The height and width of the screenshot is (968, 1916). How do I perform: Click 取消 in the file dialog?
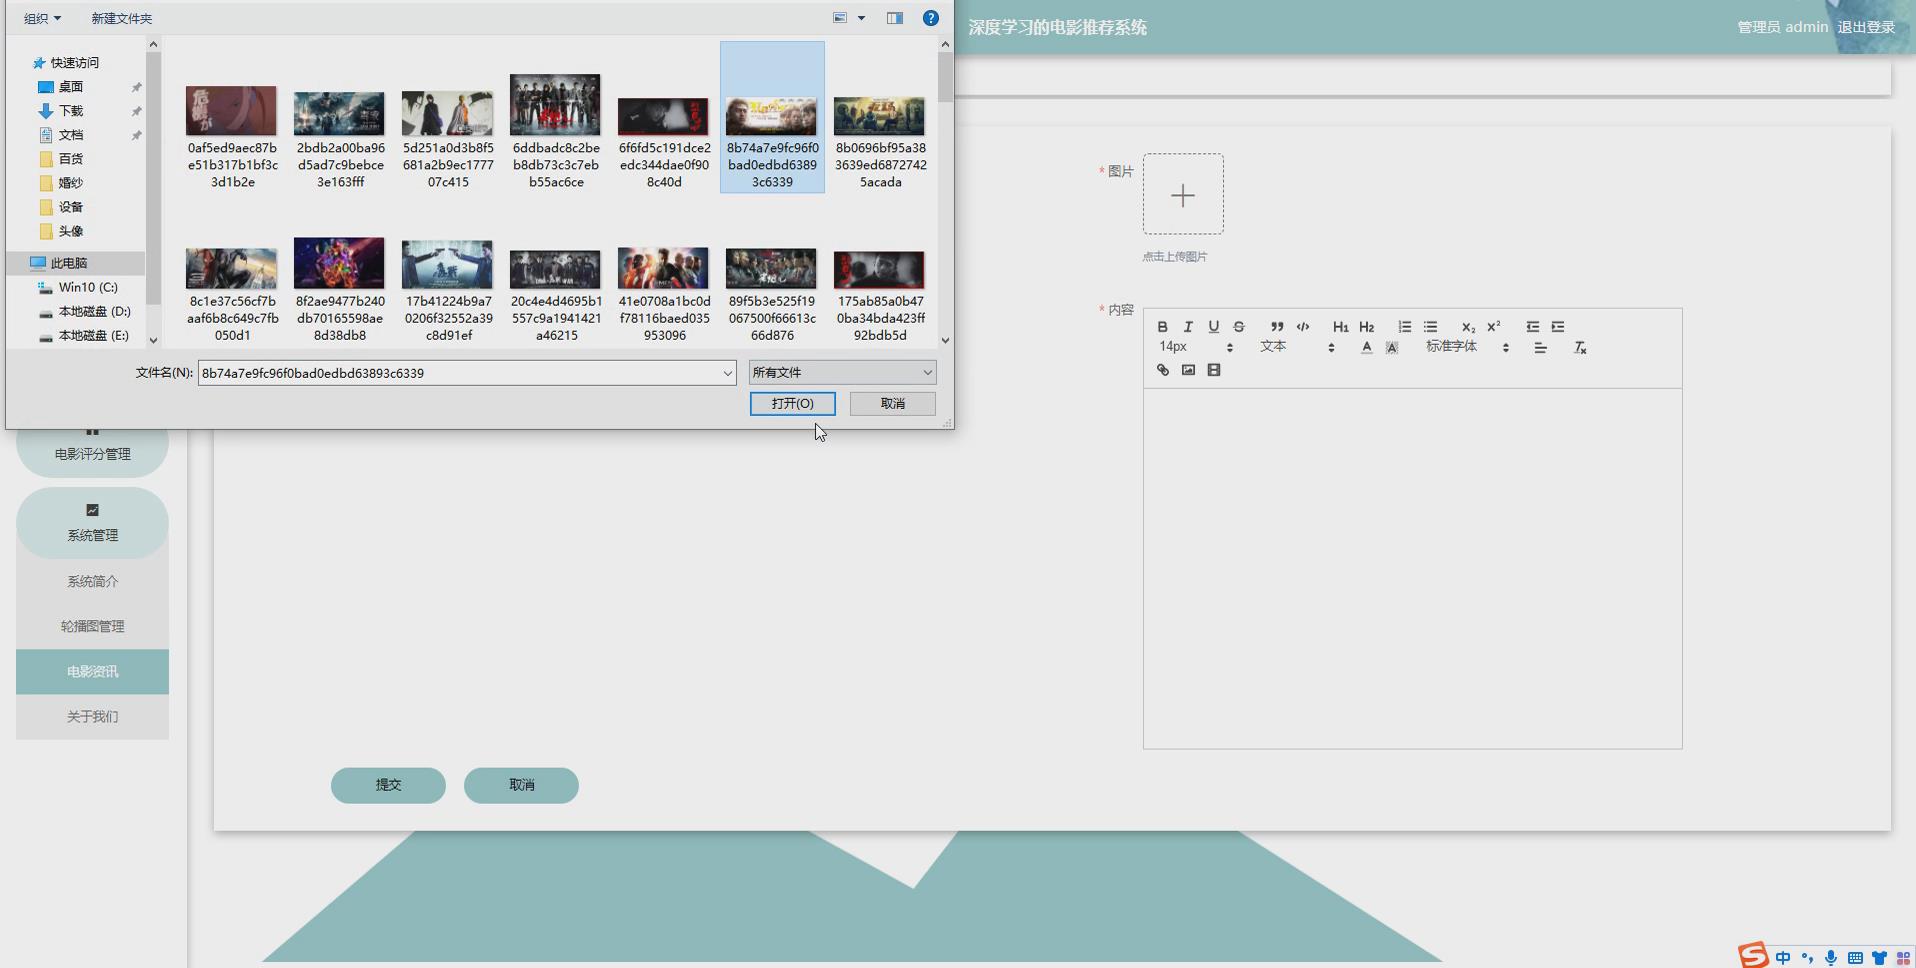[892, 403]
